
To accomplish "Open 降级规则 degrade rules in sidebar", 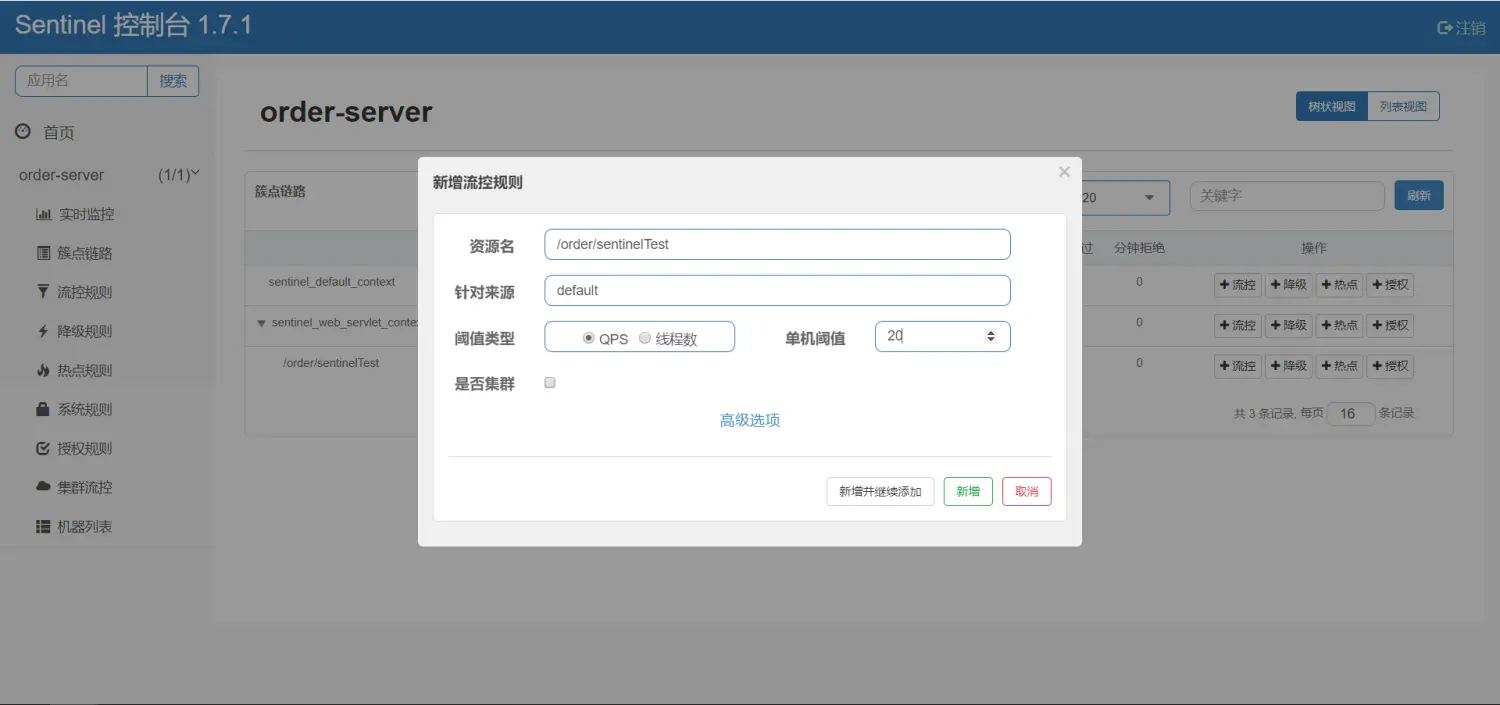I will (75, 331).
